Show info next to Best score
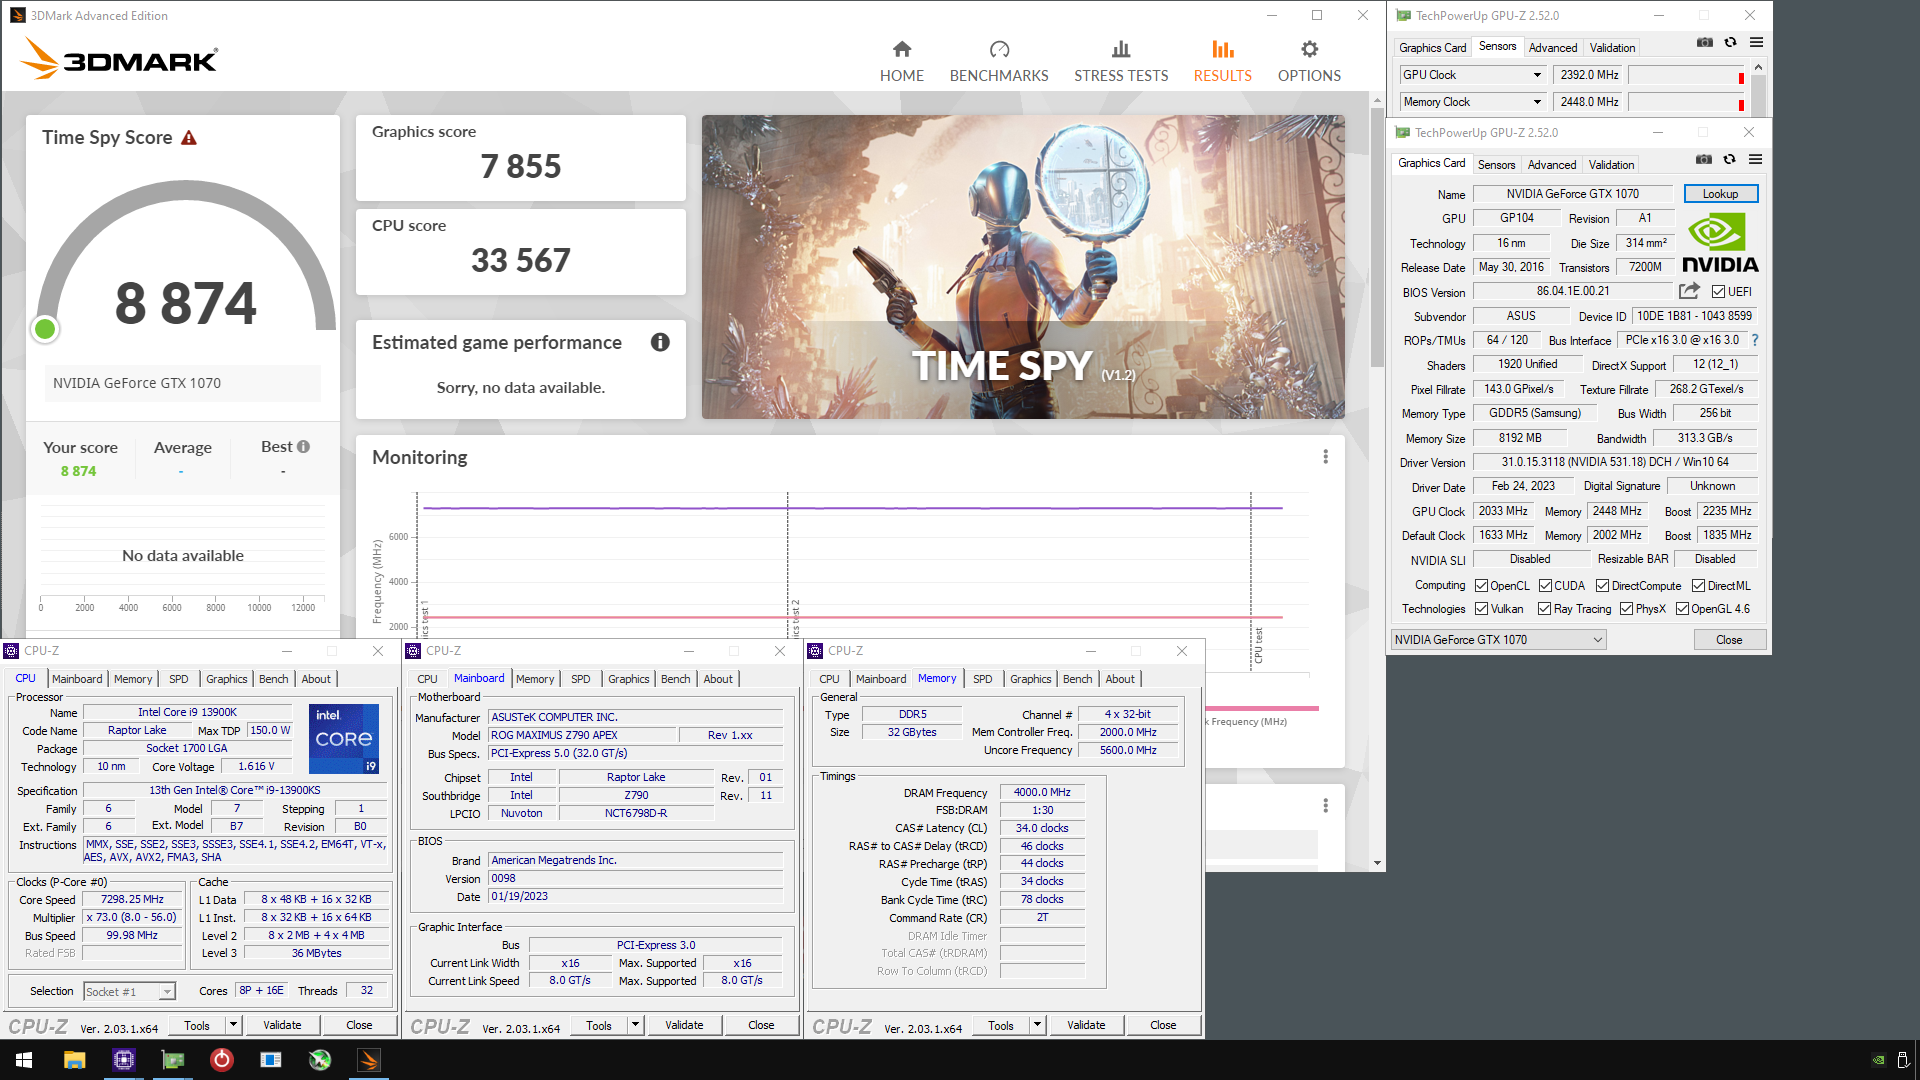The width and height of the screenshot is (1920, 1080). coord(303,447)
